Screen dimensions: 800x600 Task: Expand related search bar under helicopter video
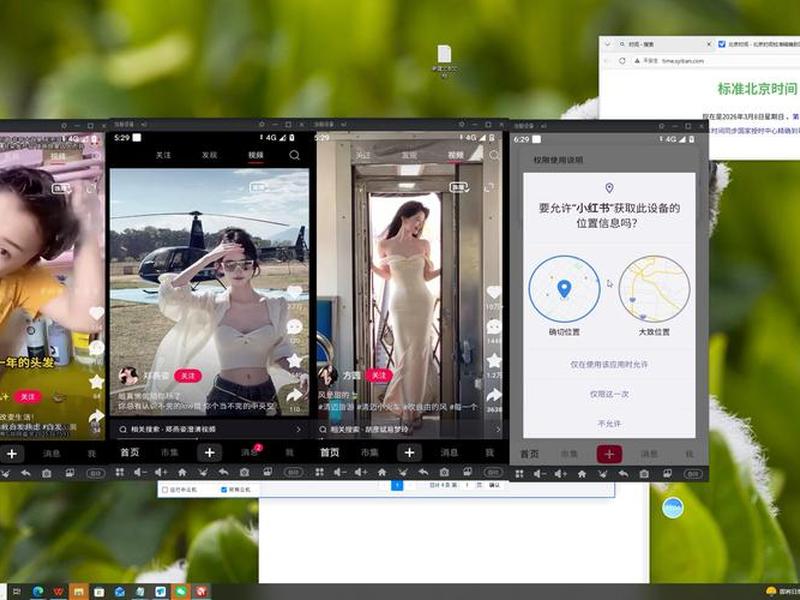pyautogui.click(x=210, y=430)
